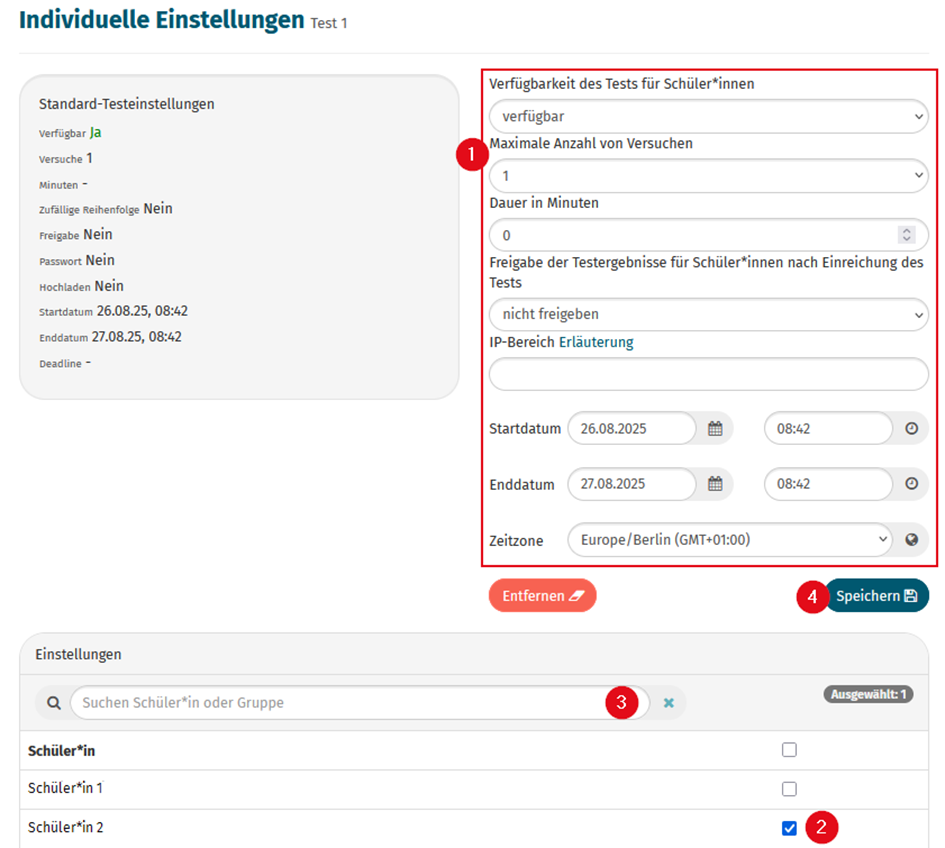
Task: Click the Speichern button
Action: [876, 595]
